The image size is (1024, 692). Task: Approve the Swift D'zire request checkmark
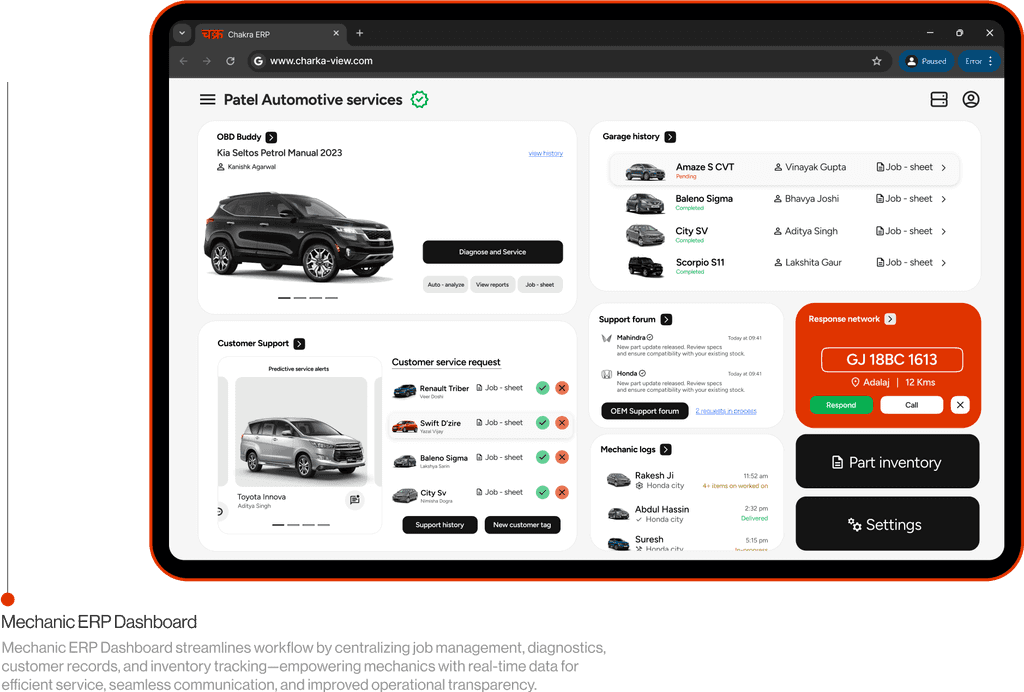[542, 422]
